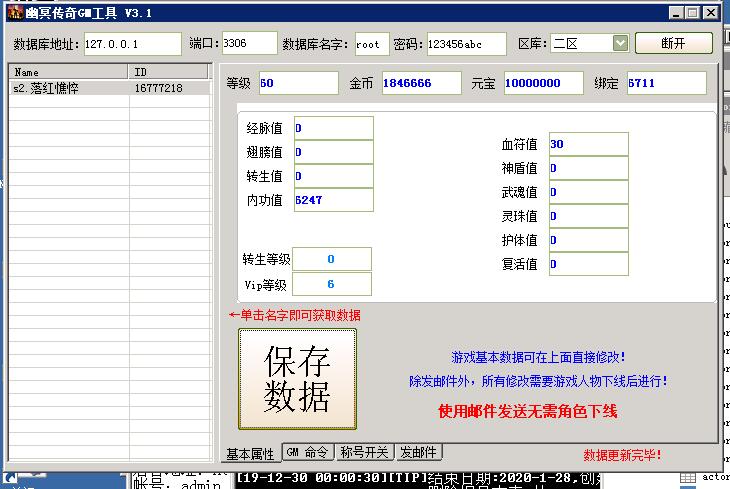Edit the 内功值 field
Image resolution: width=730 pixels, height=489 pixels.
332,200
